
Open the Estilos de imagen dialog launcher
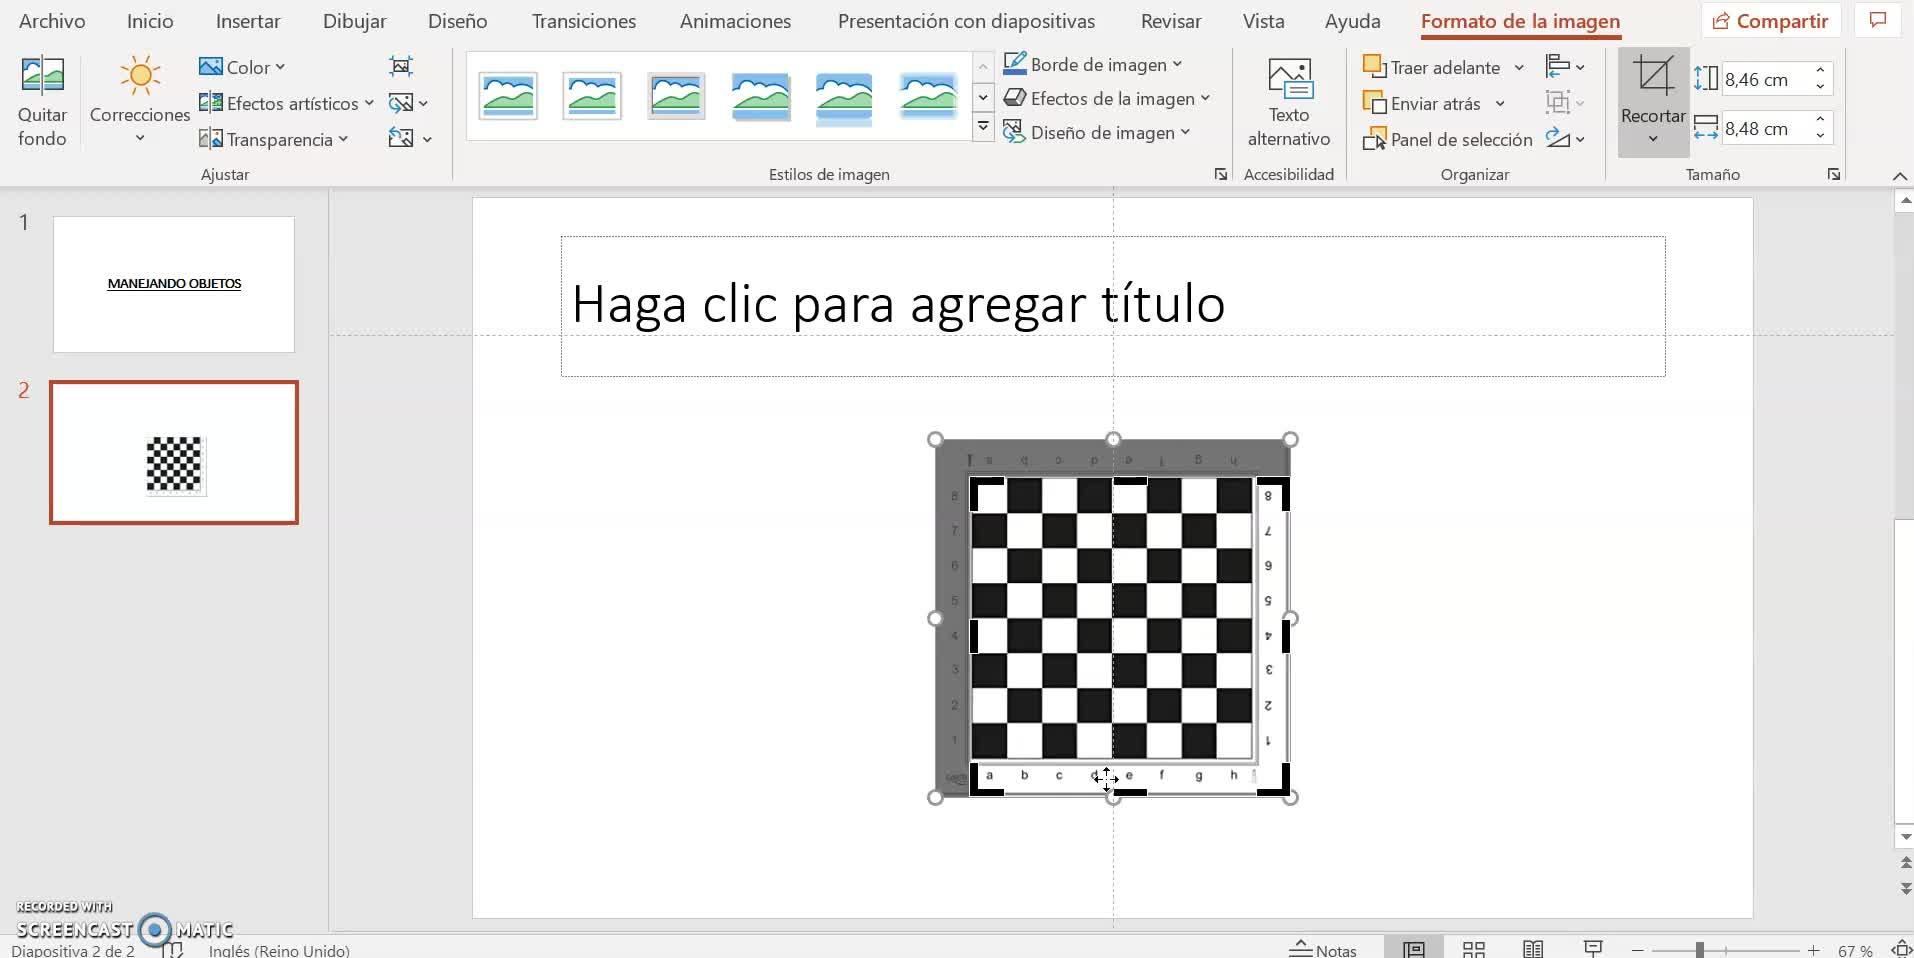[1220, 174]
